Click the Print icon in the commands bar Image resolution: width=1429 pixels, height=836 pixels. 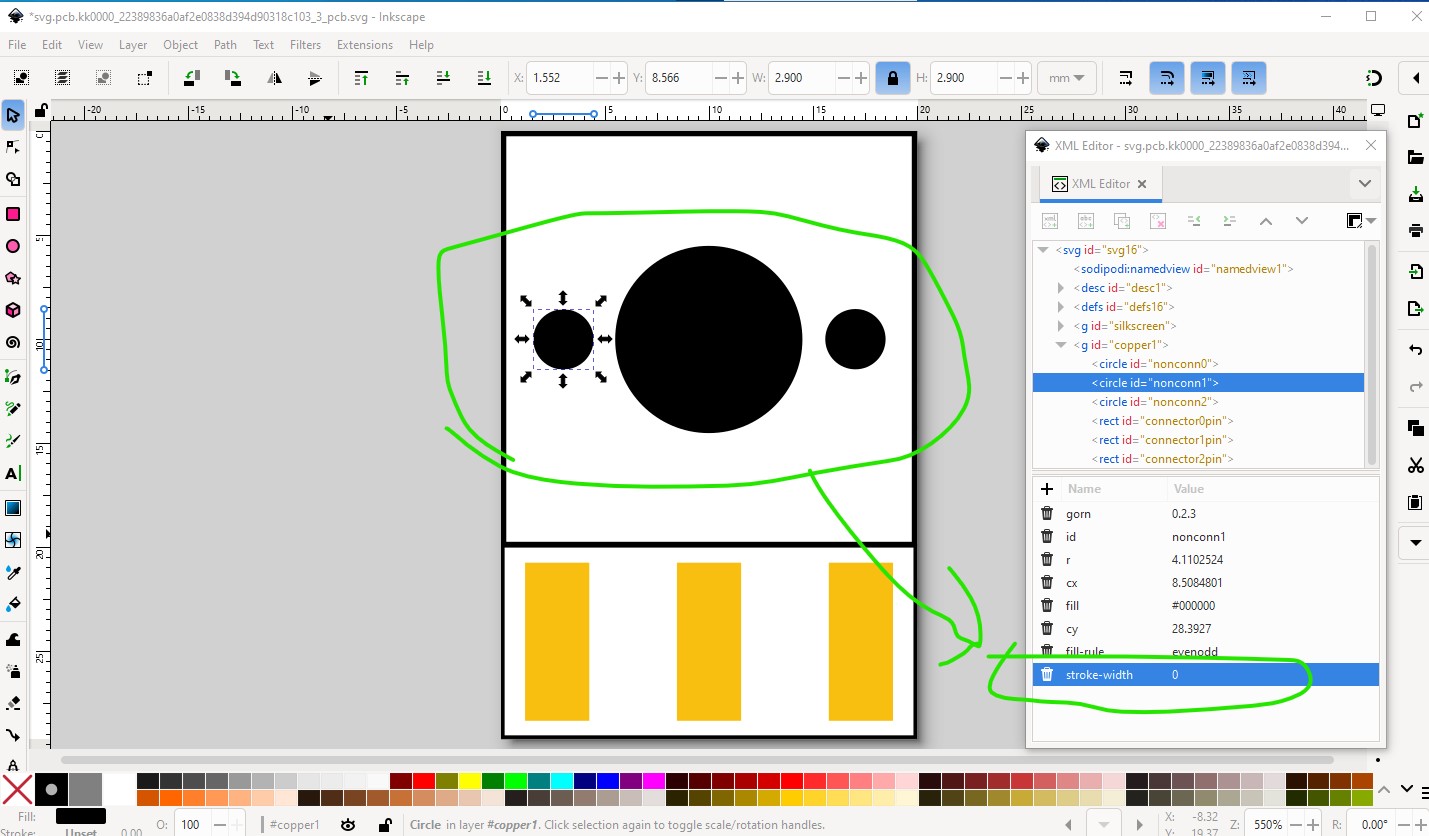pos(1415,231)
